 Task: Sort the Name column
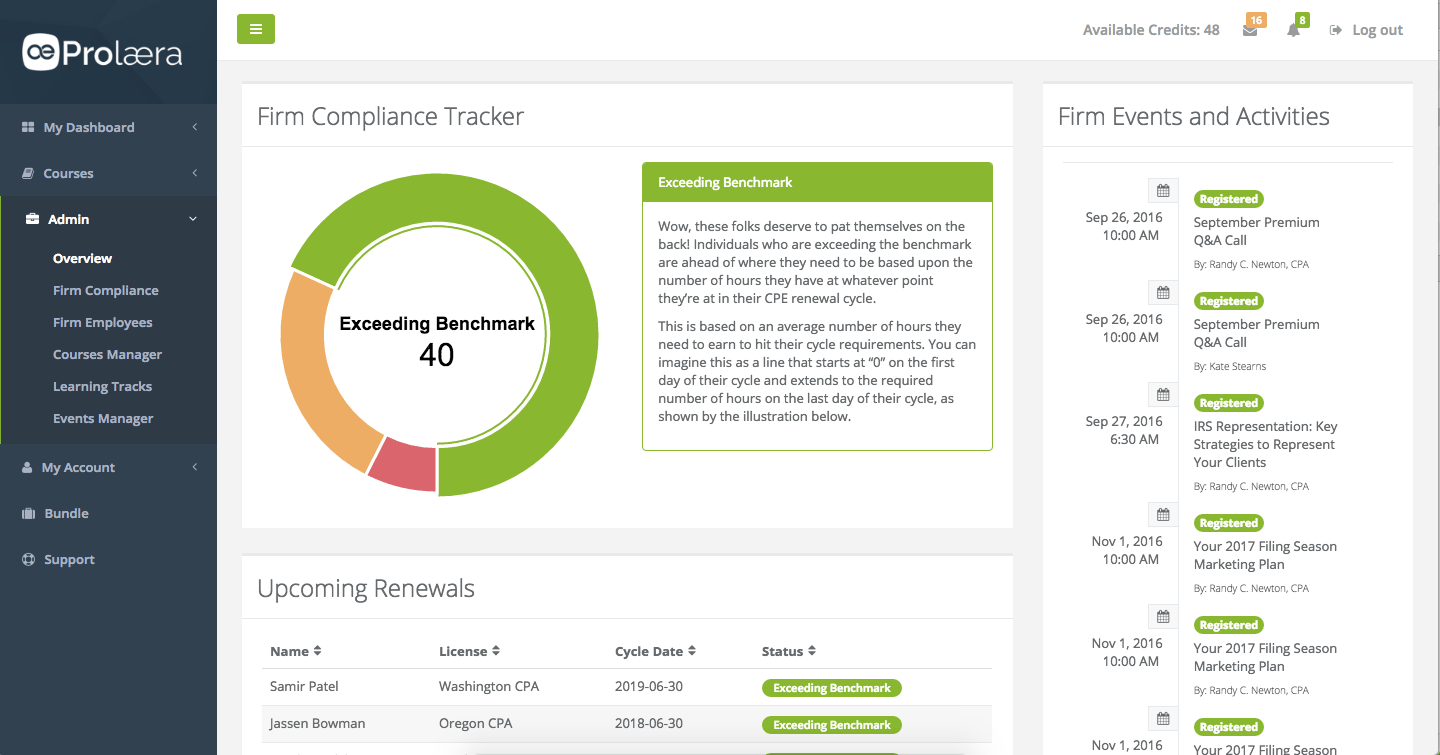[295, 651]
